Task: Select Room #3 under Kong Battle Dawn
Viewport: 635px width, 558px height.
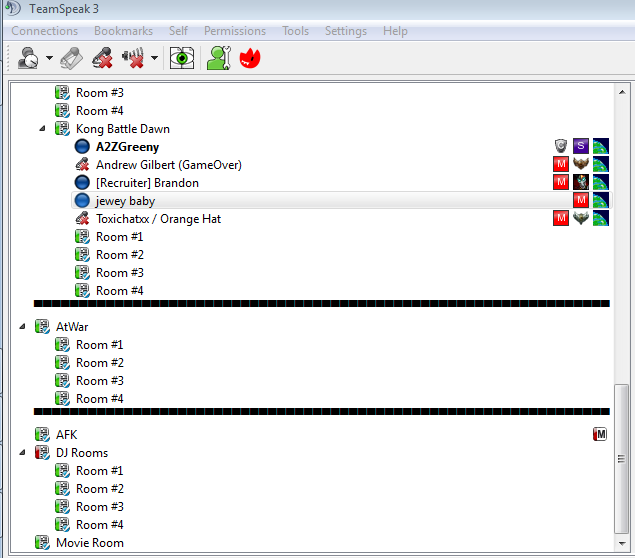Action: 119,273
